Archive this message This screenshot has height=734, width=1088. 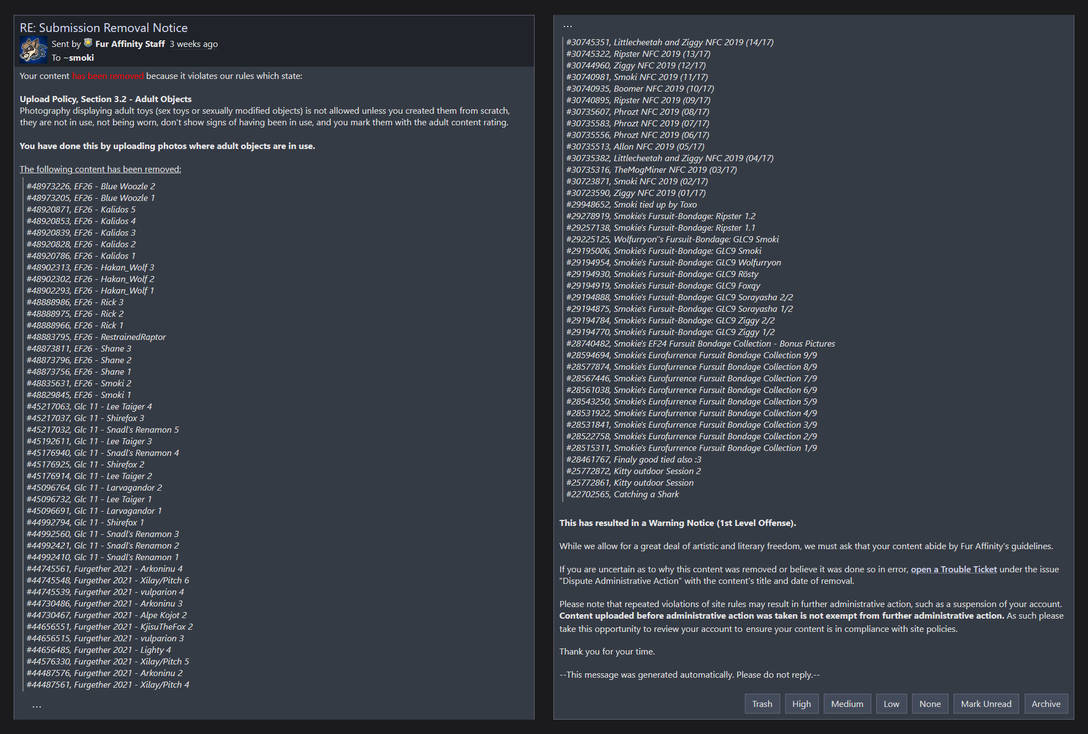point(1045,704)
